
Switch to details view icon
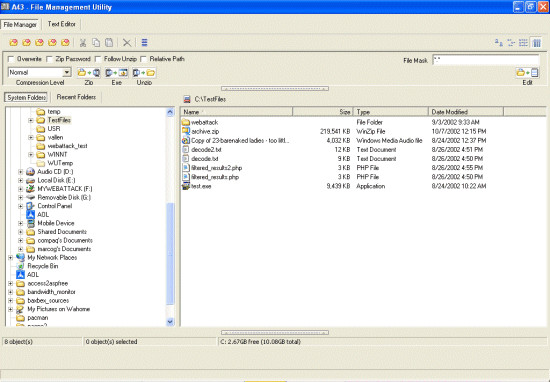click(536, 43)
